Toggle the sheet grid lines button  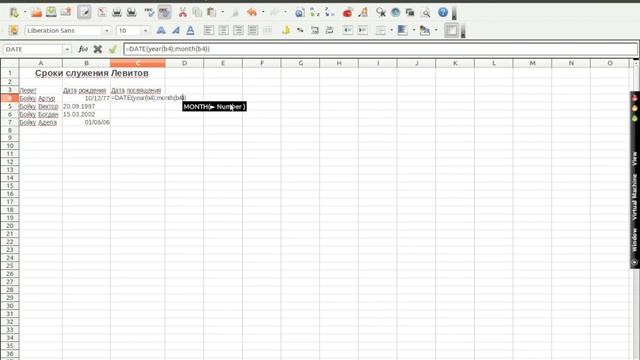[x=451, y=30]
